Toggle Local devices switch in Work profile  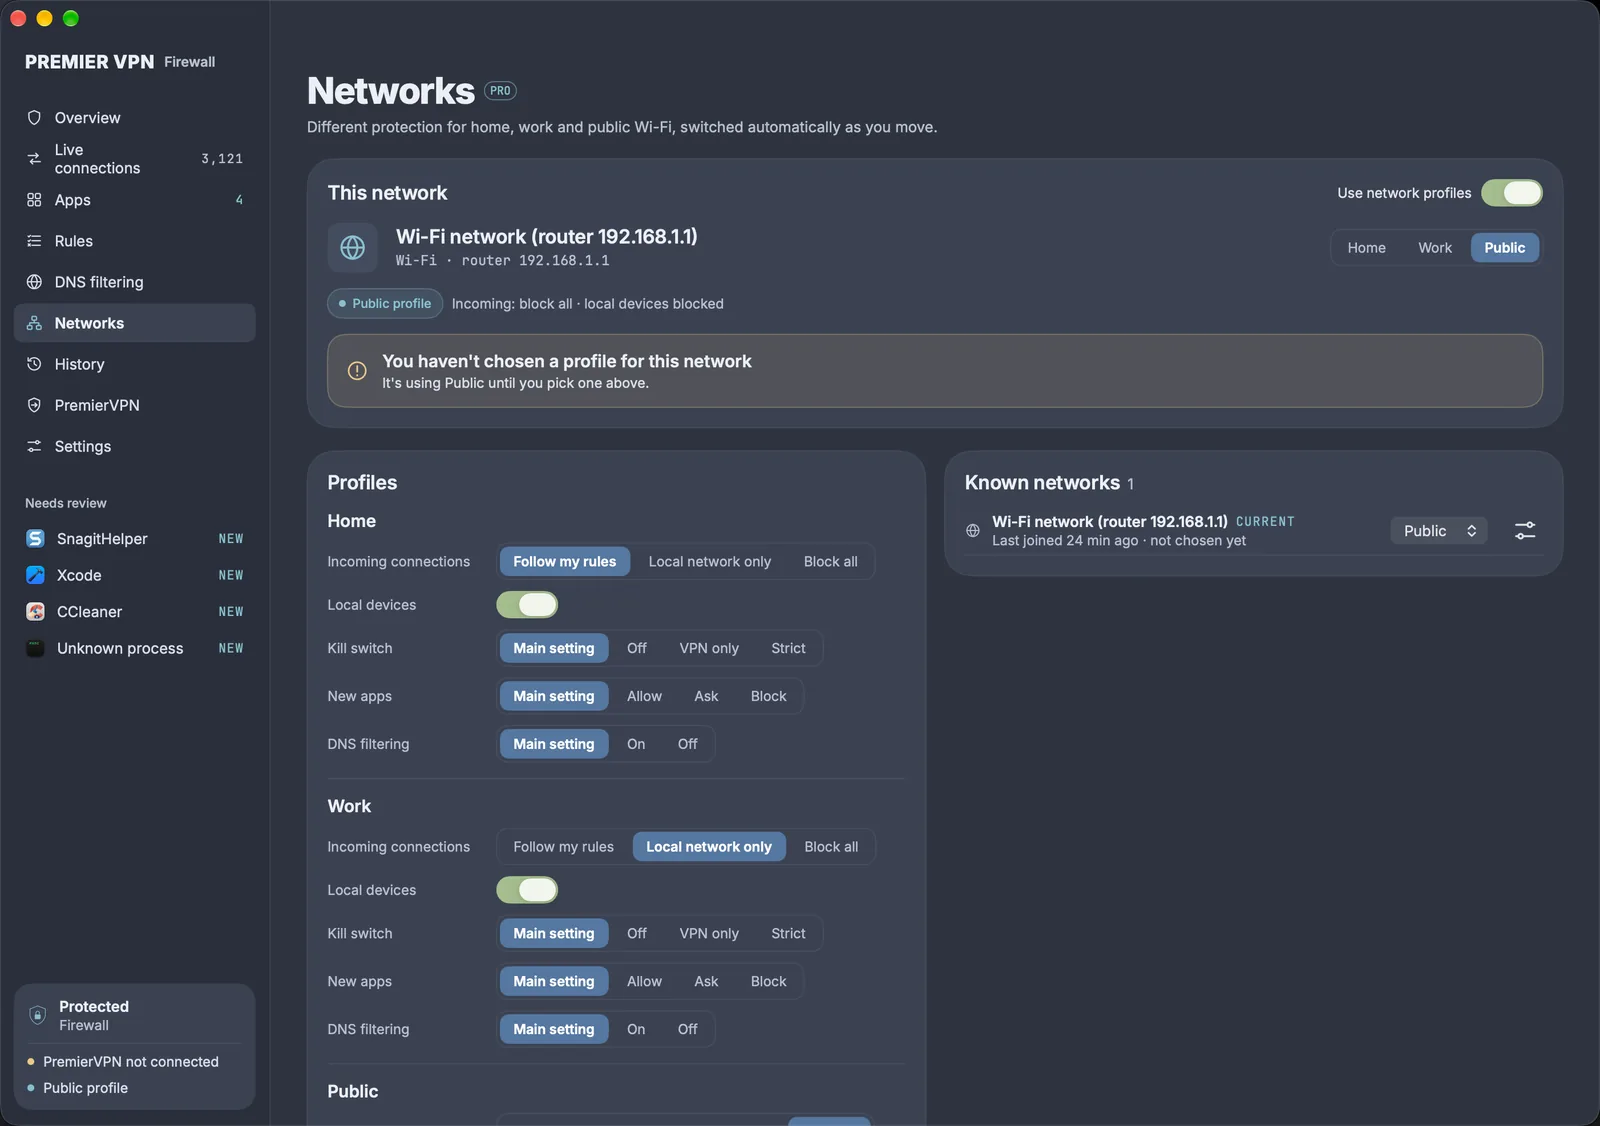(x=527, y=890)
